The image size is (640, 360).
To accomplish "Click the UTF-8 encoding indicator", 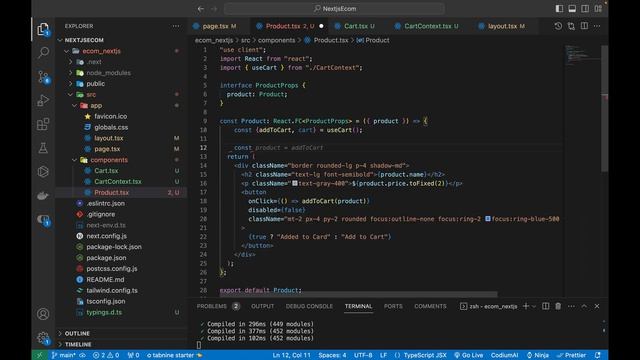I will (x=363, y=355).
